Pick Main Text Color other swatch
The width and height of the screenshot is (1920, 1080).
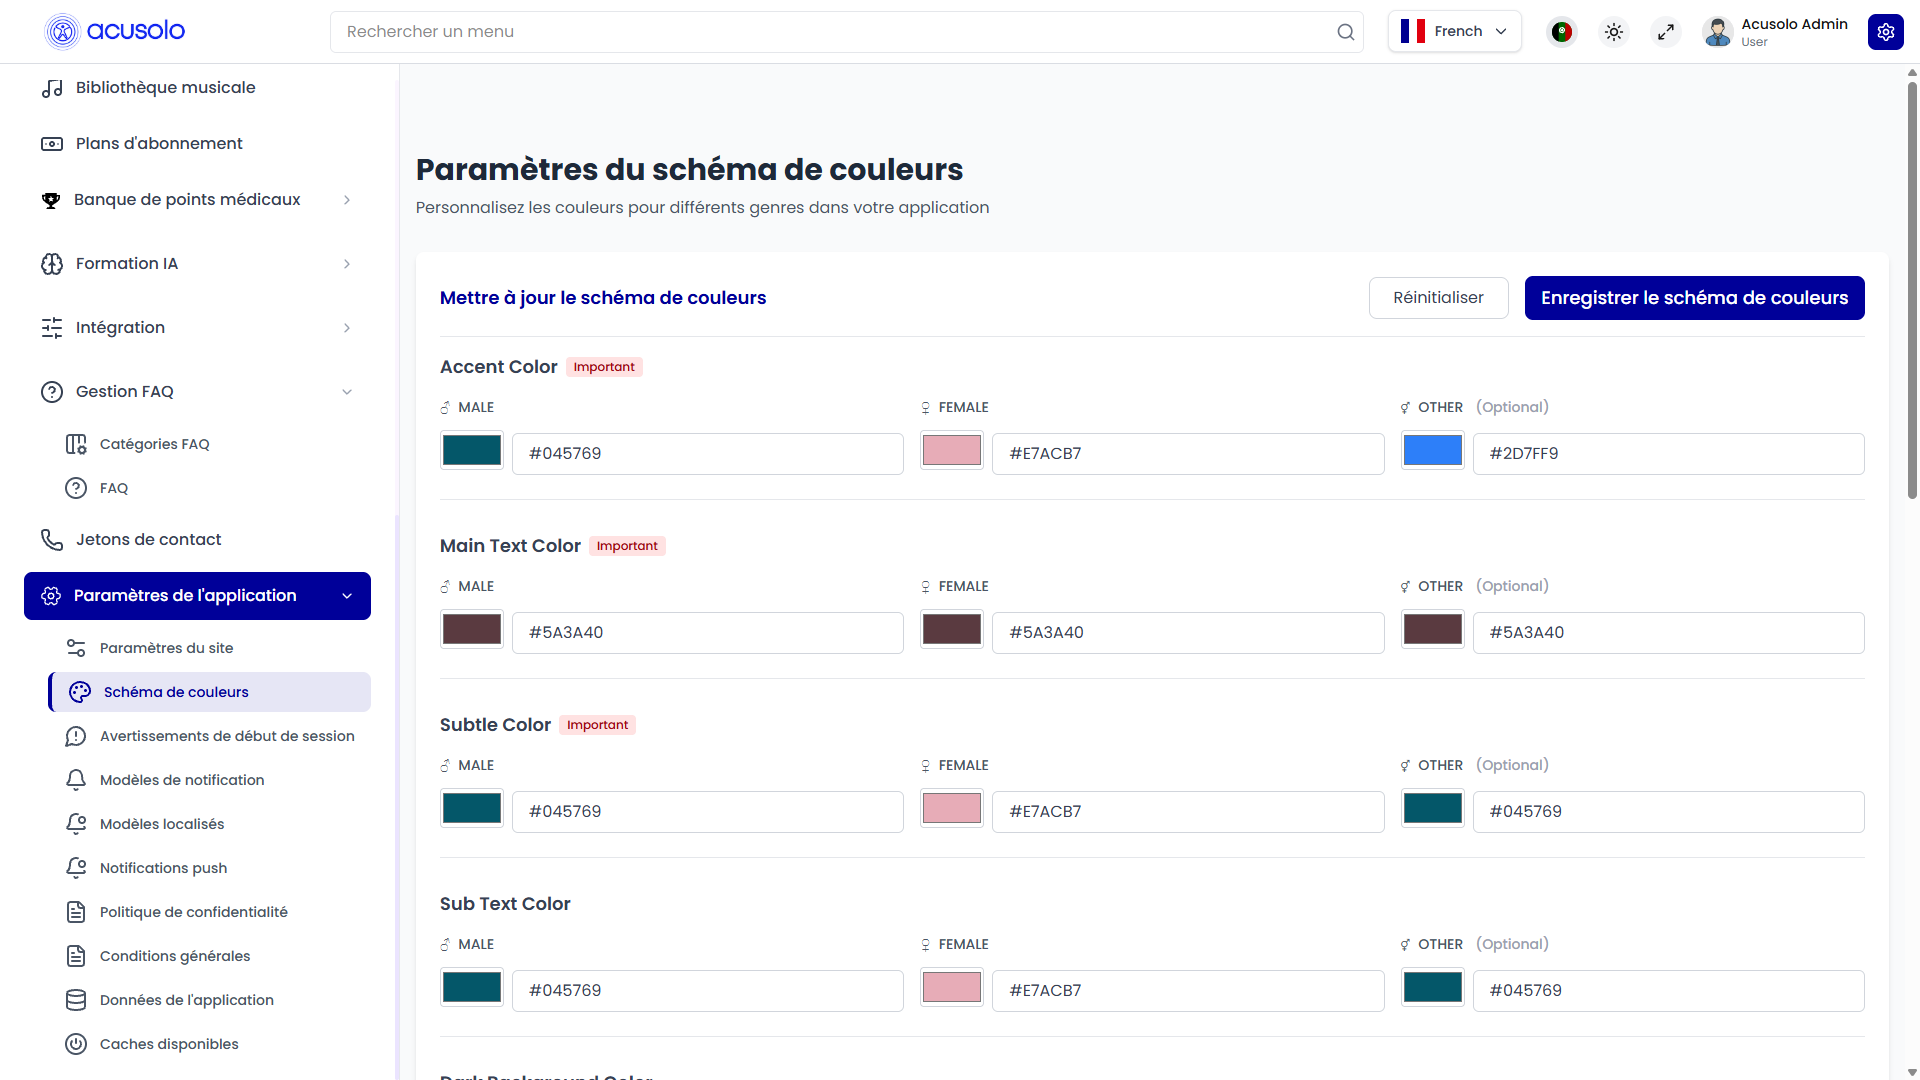pos(1433,630)
